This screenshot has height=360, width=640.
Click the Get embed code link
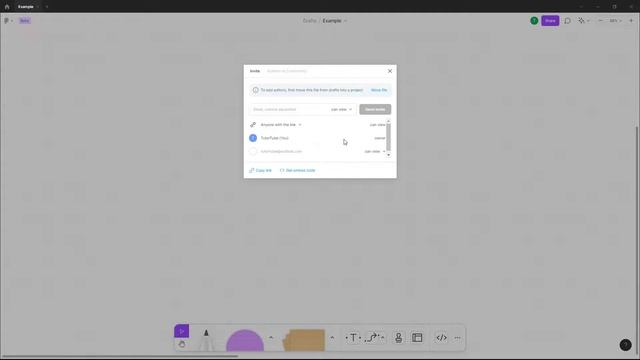pyautogui.click(x=298, y=170)
